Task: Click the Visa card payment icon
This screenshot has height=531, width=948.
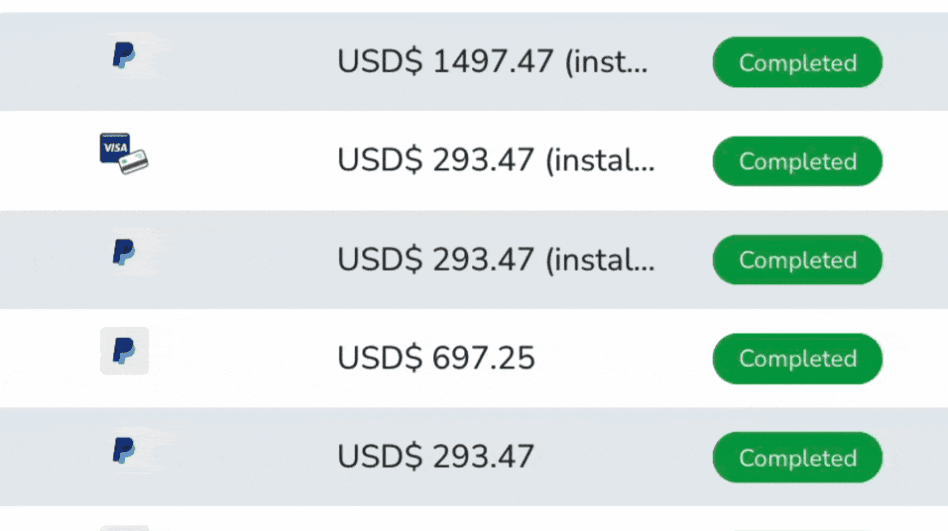Action: tap(124, 154)
